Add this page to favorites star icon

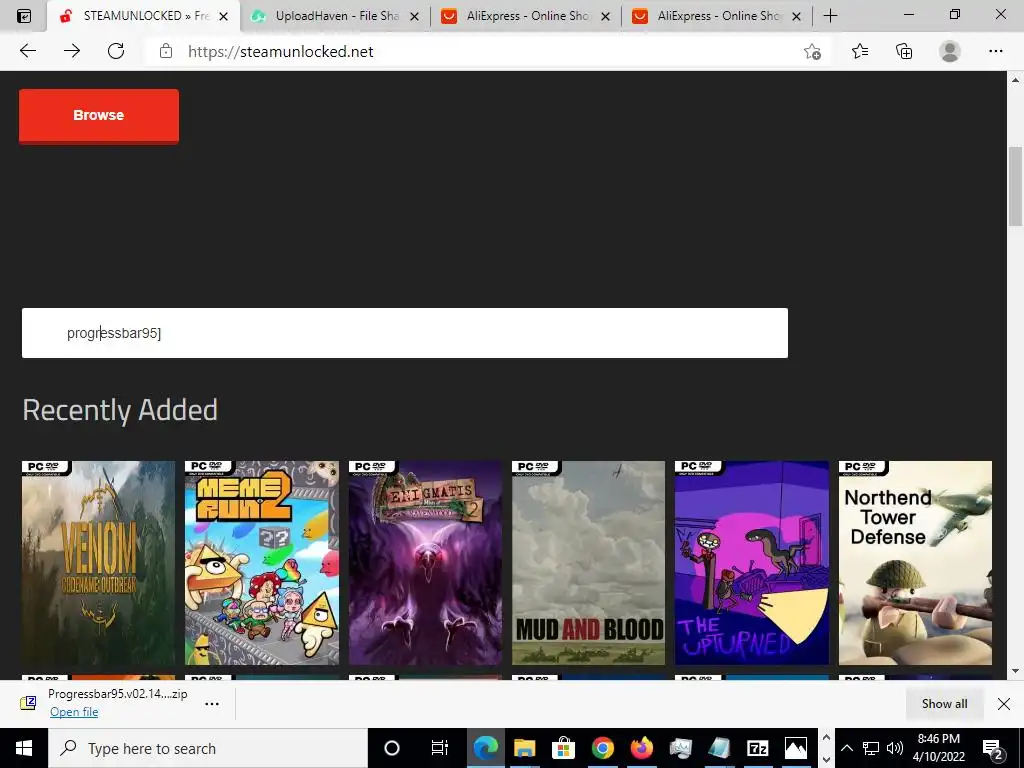[812, 52]
